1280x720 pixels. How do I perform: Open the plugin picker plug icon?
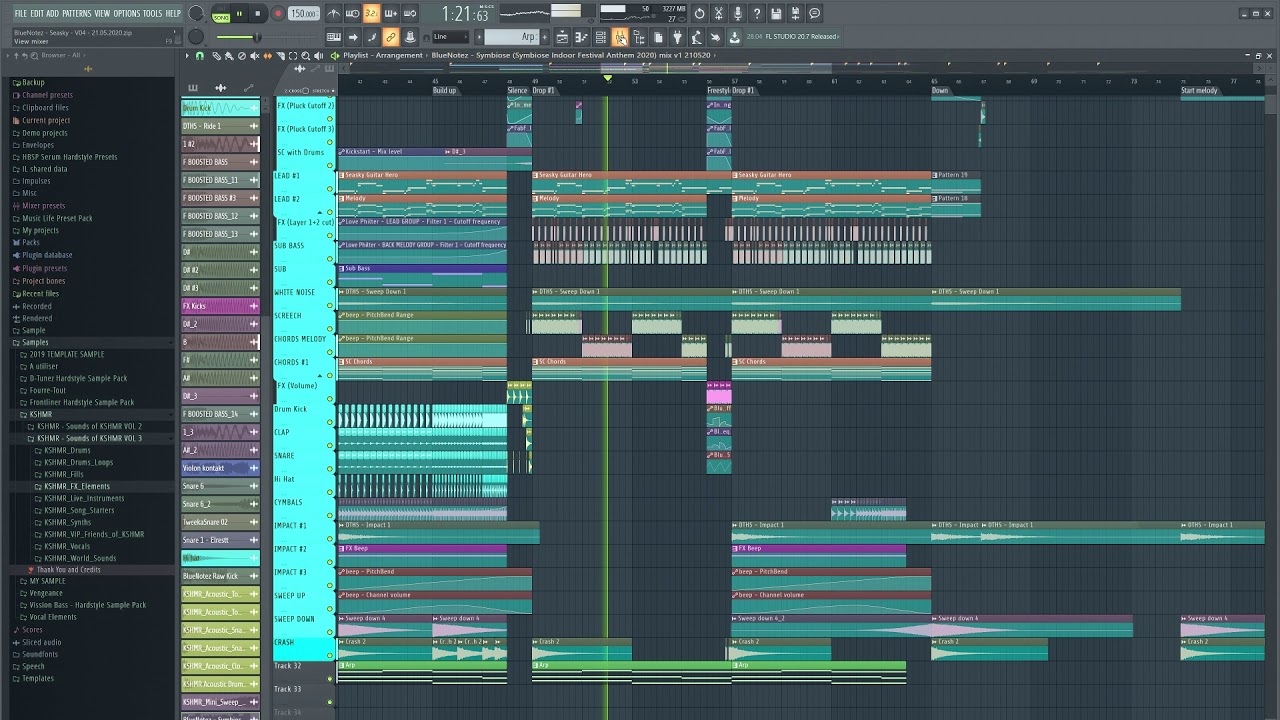coord(677,37)
